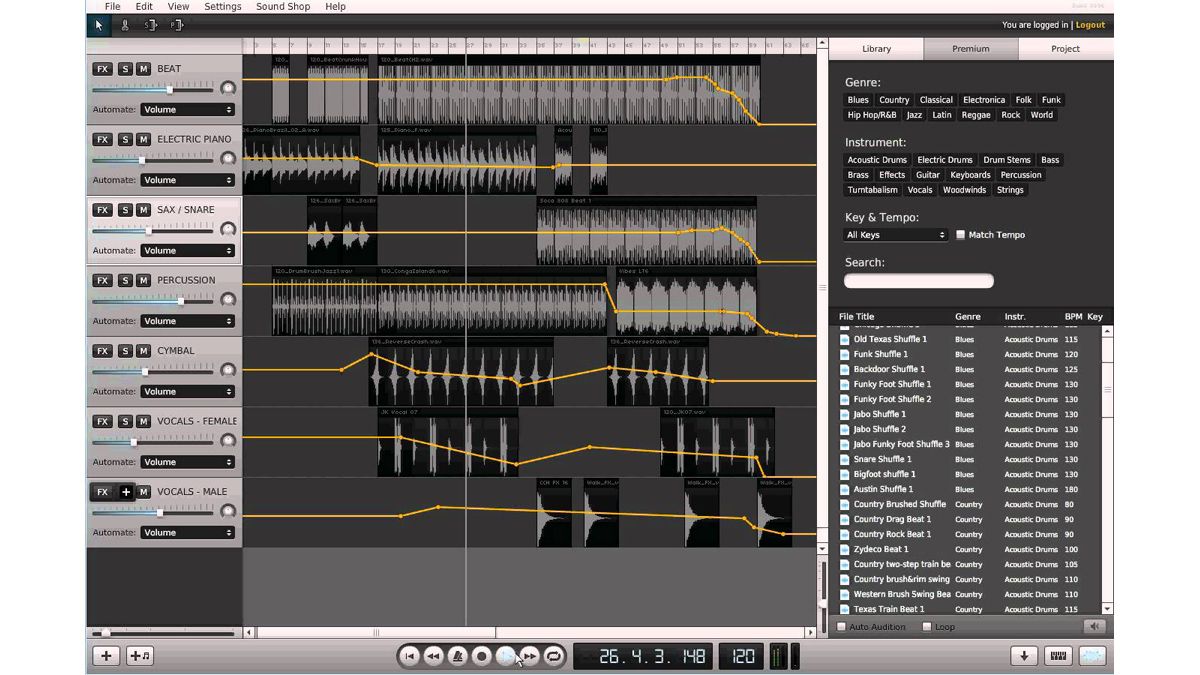Select the arrow selection tool

(x=97, y=25)
